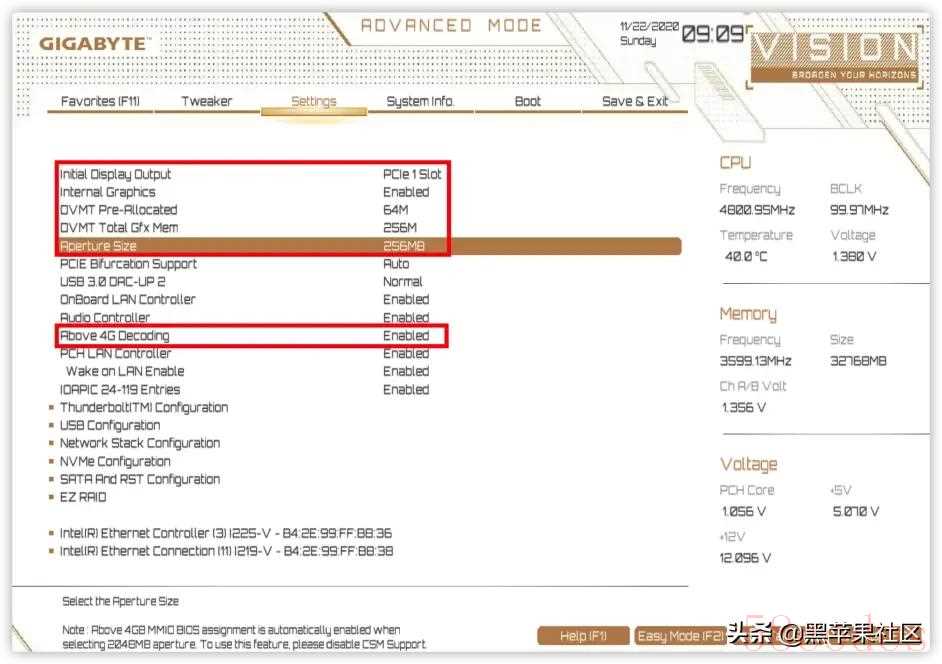Click the Help (F1) button
Screen dimensions: 942x664
(583, 636)
